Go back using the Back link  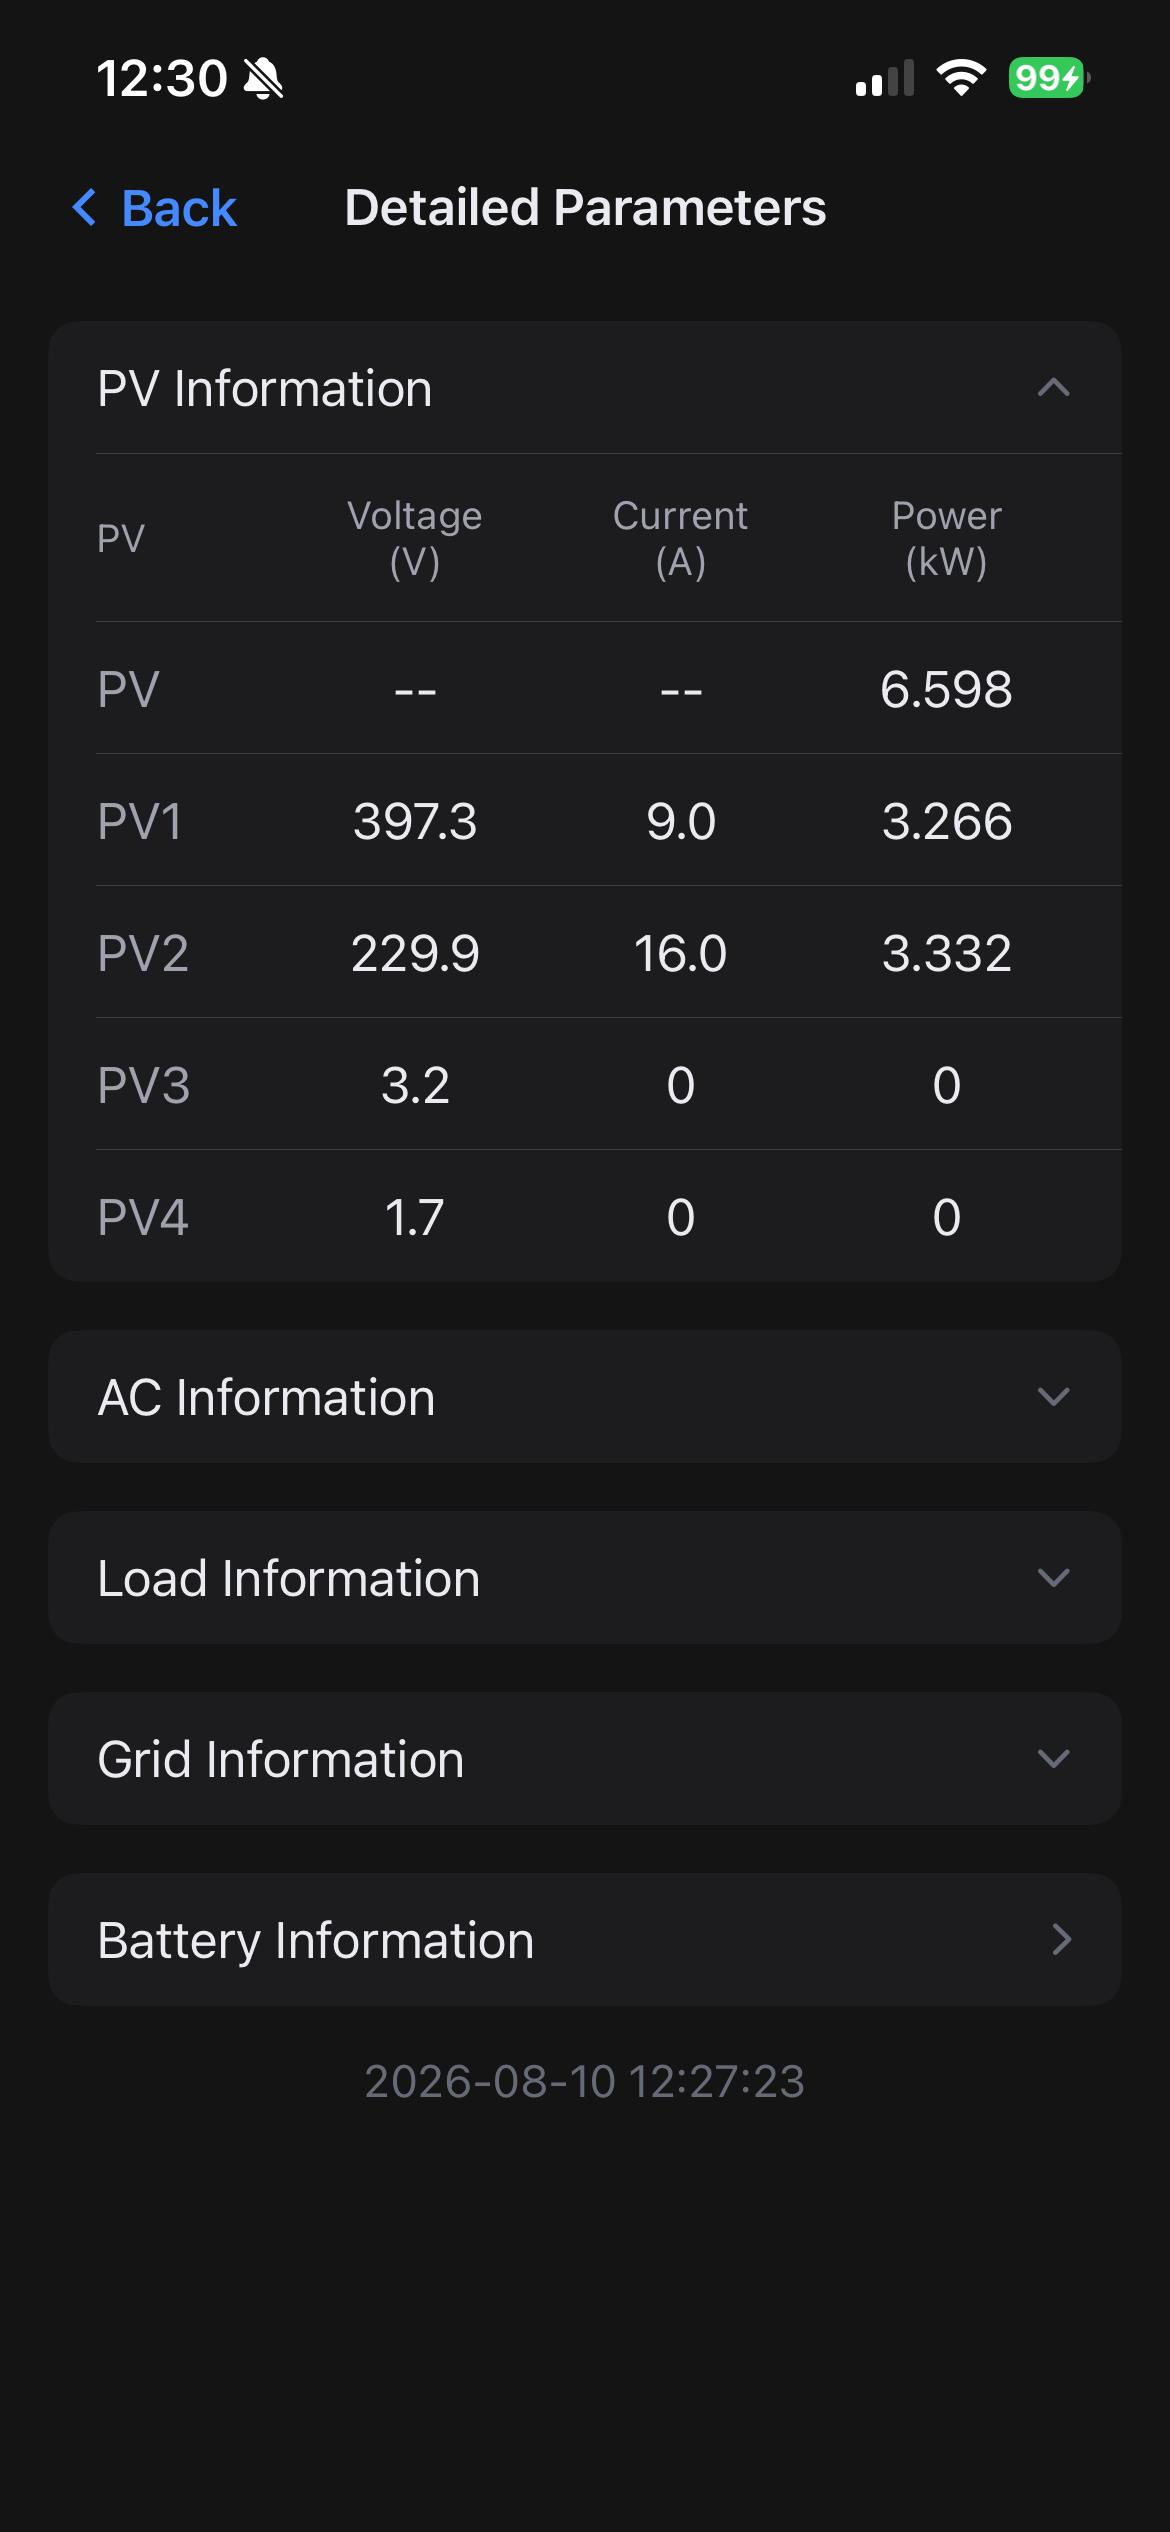tap(155, 208)
